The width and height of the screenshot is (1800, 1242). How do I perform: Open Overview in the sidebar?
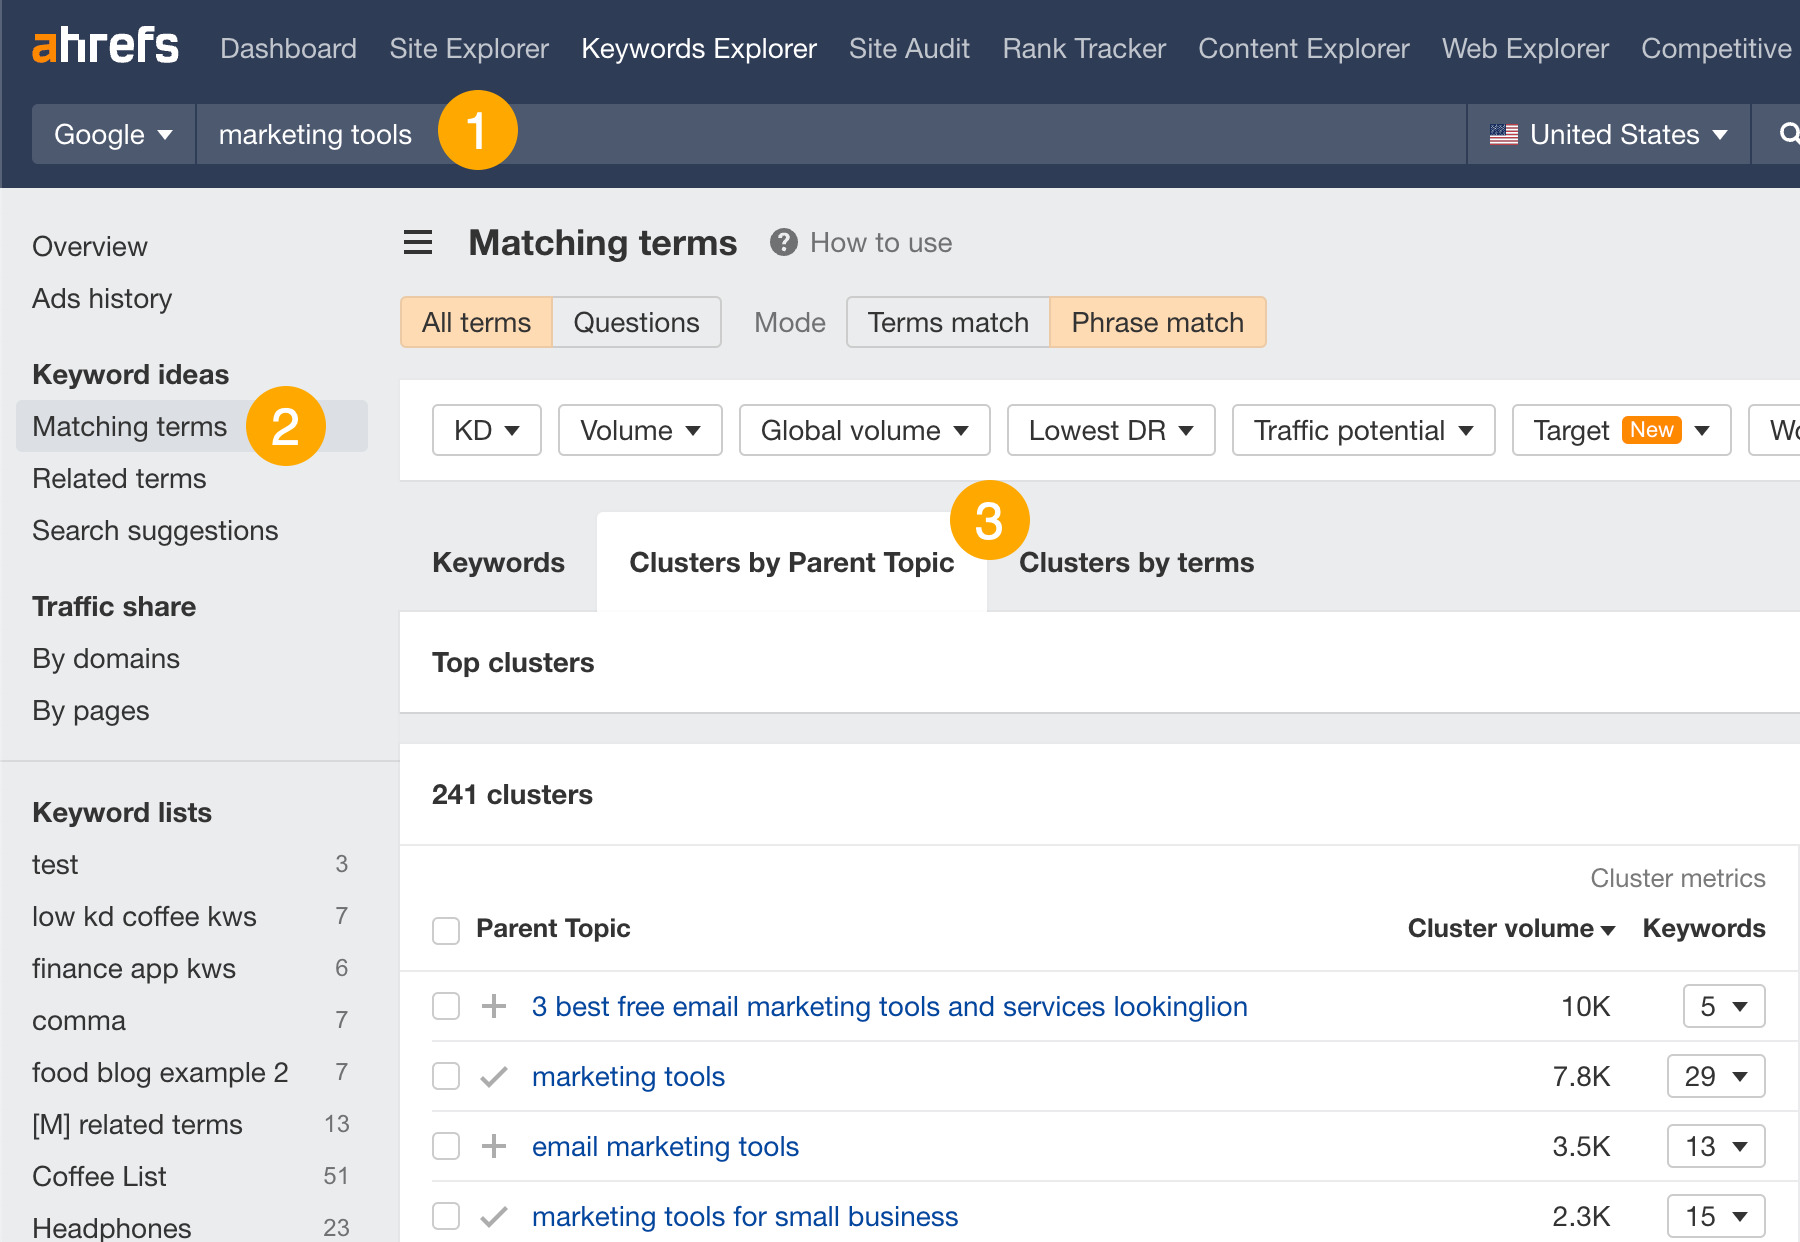[90, 246]
